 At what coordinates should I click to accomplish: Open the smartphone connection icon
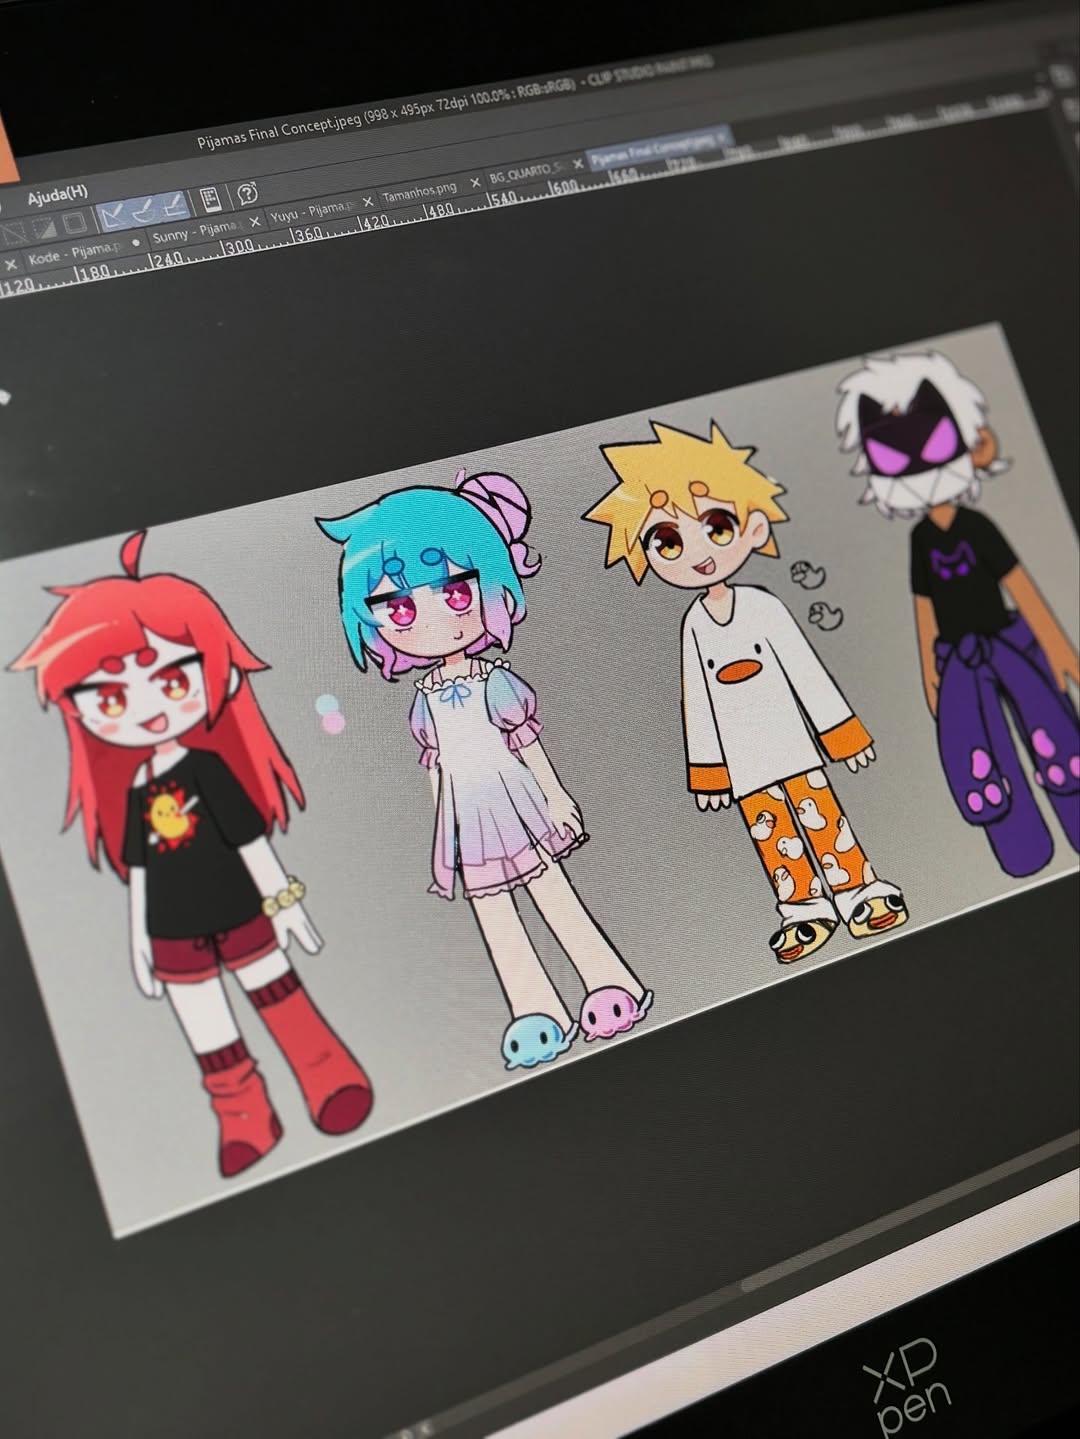pyautogui.click(x=211, y=198)
